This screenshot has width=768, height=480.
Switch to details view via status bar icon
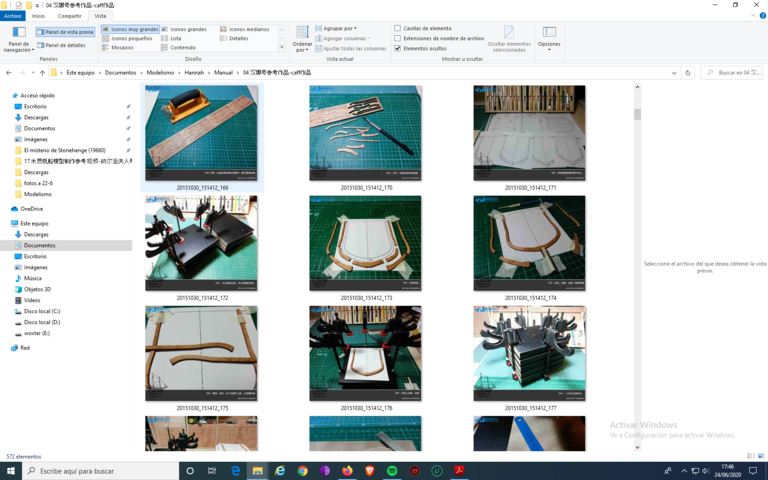click(751, 456)
